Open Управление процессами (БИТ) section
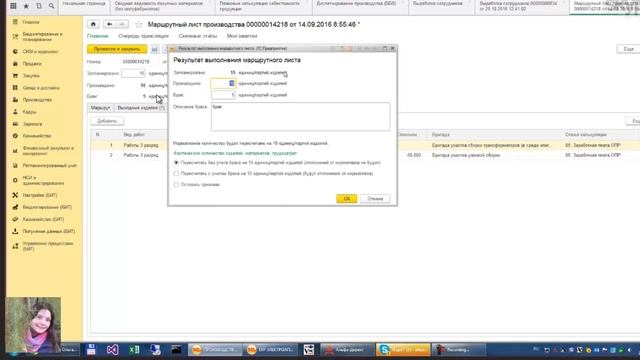This screenshot has width=640, height=360. 48,246
